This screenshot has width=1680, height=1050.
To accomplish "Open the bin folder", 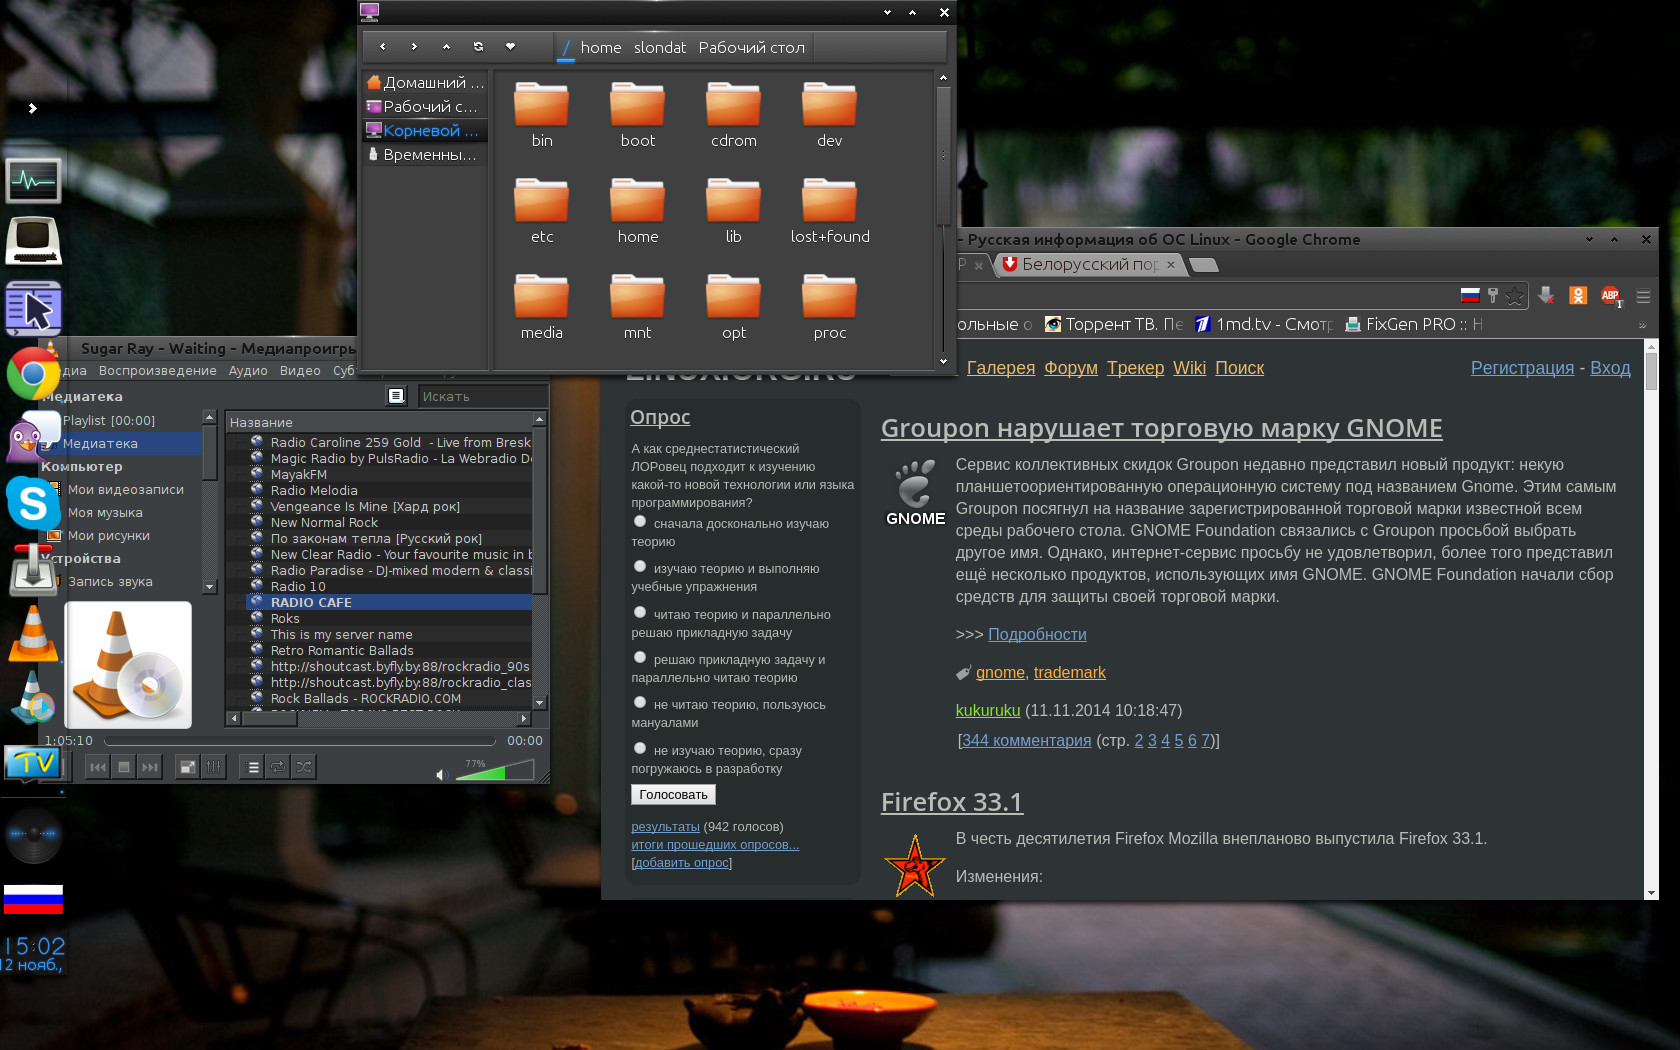I will [x=542, y=115].
